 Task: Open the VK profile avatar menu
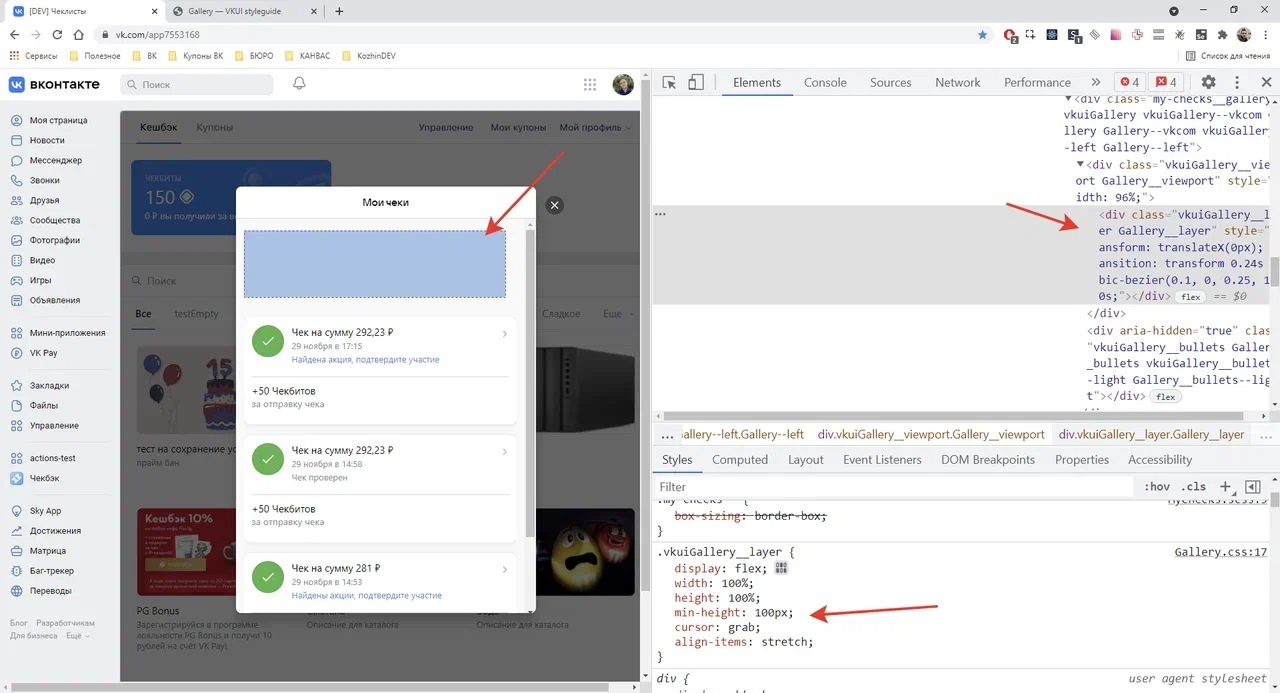tap(623, 85)
